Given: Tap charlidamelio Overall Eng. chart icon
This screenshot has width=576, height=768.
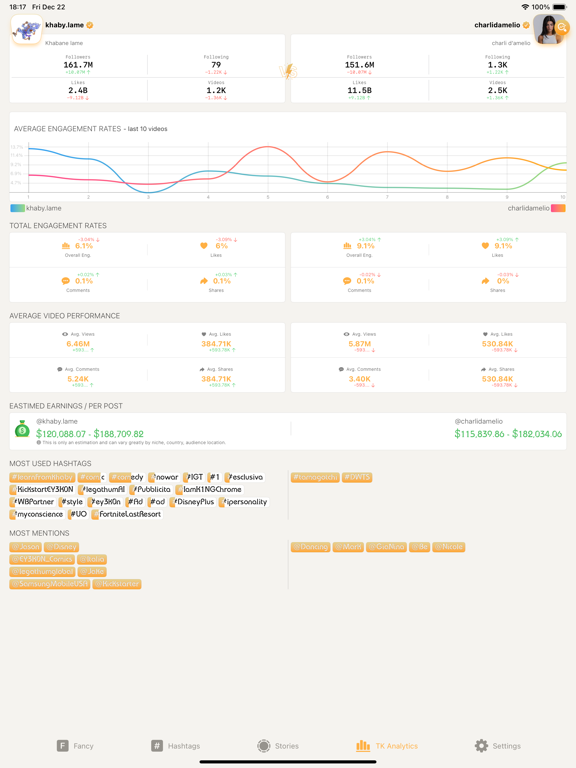Looking at the screenshot, I should 347,246.
